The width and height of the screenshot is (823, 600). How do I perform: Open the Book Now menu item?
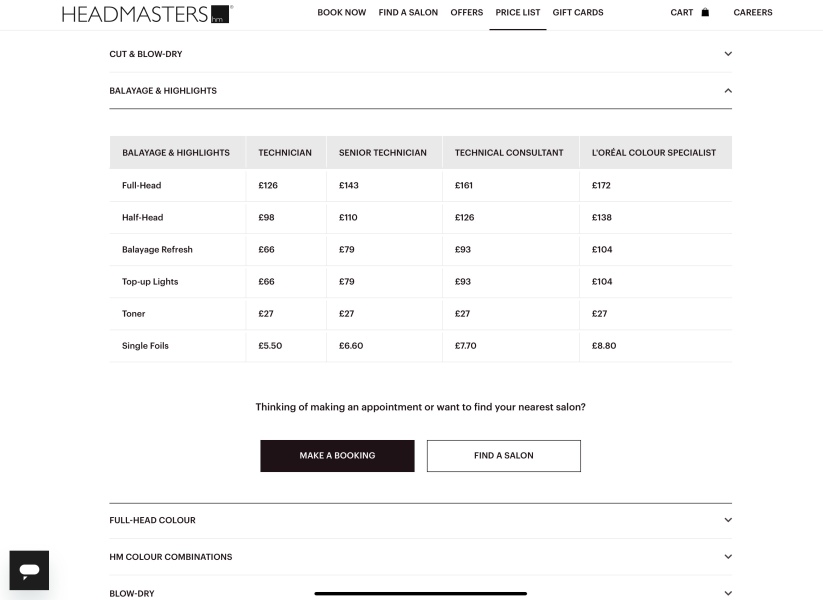(342, 13)
